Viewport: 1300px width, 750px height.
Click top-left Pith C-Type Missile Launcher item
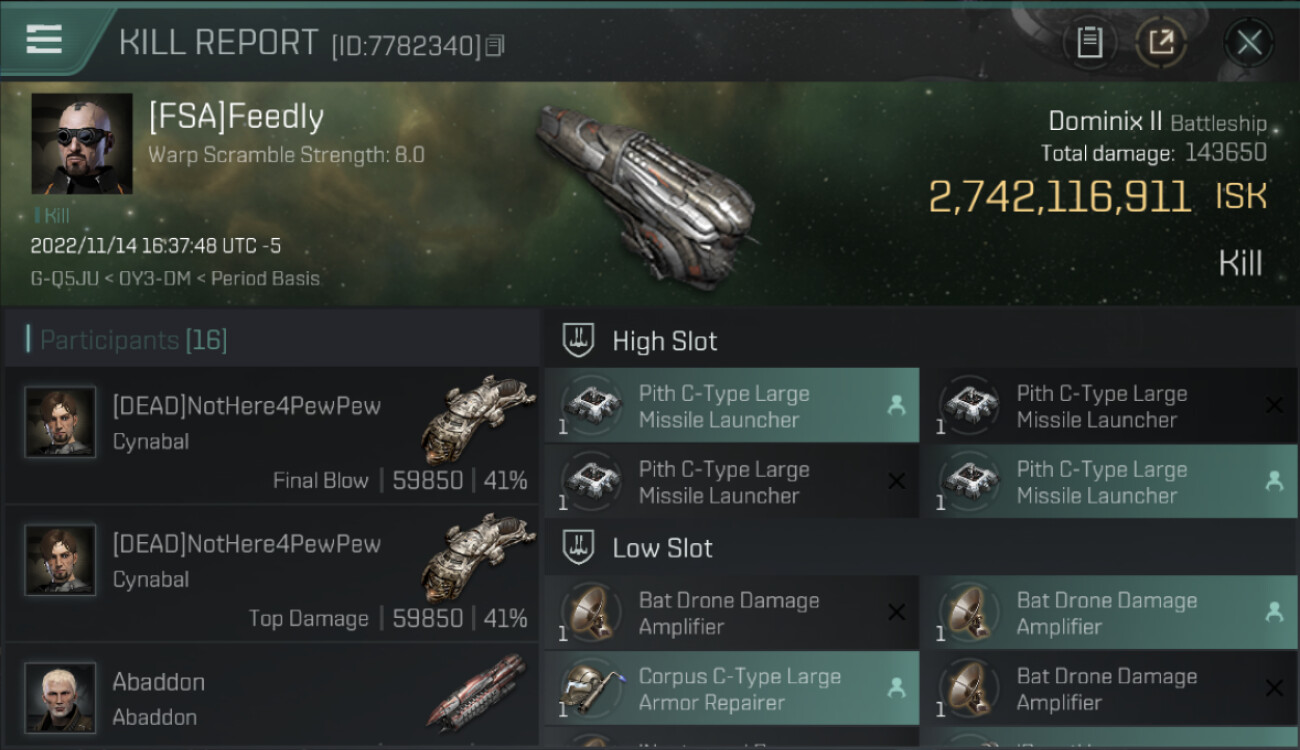point(731,406)
